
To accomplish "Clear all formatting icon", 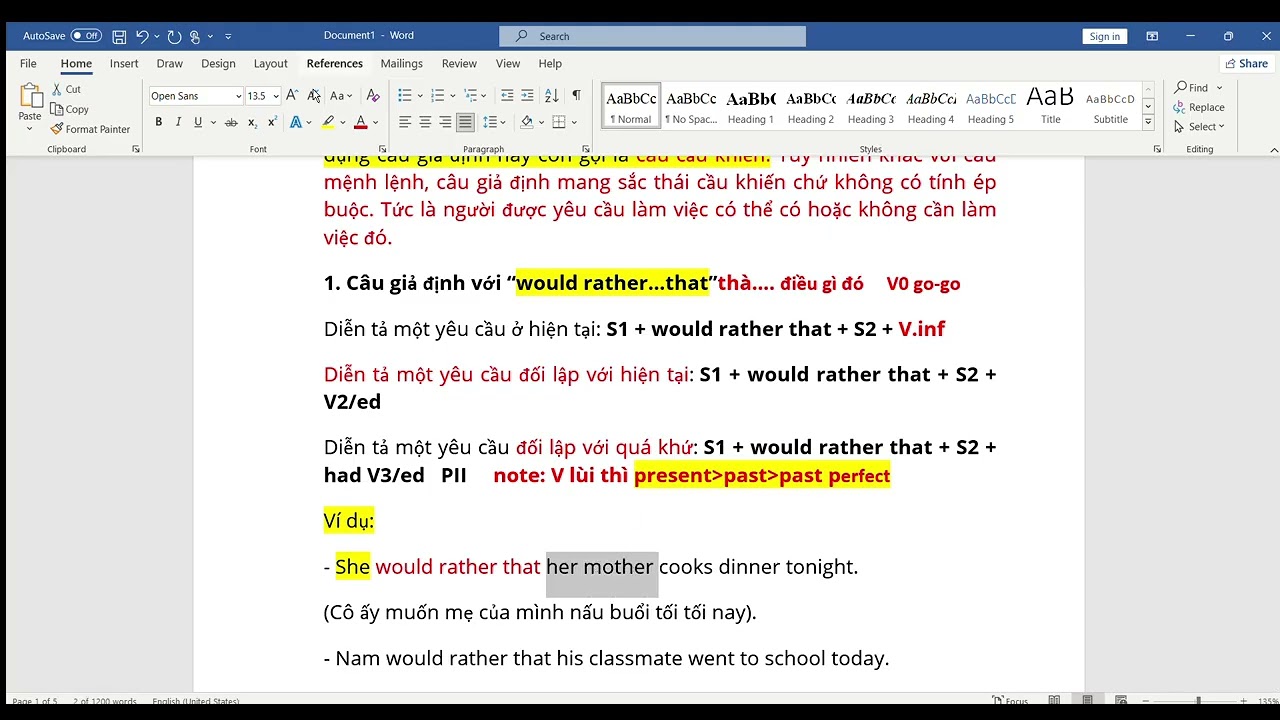I will (373, 95).
